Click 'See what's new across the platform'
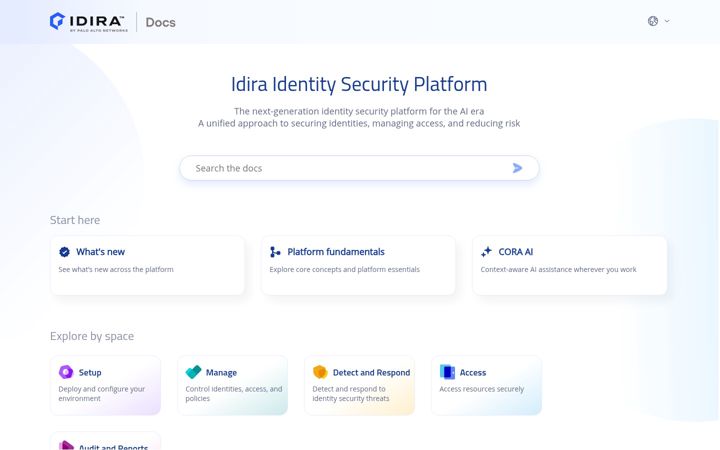The width and height of the screenshot is (720, 450). [x=116, y=270]
